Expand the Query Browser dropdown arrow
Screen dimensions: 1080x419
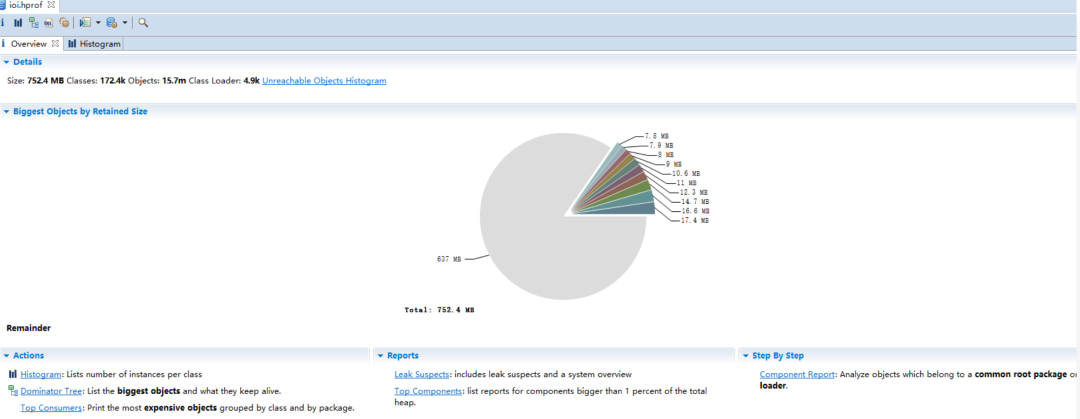click(125, 23)
